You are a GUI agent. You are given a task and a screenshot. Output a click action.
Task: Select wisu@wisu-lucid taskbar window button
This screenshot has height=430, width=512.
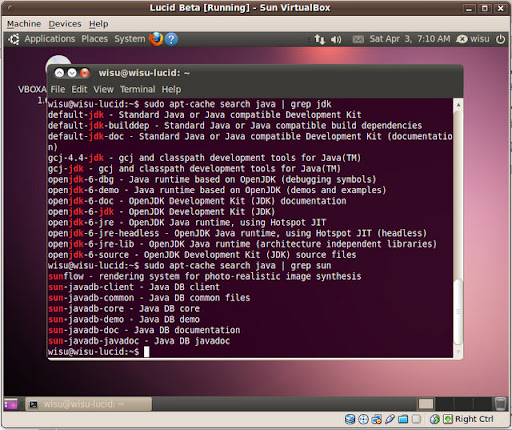(88, 404)
